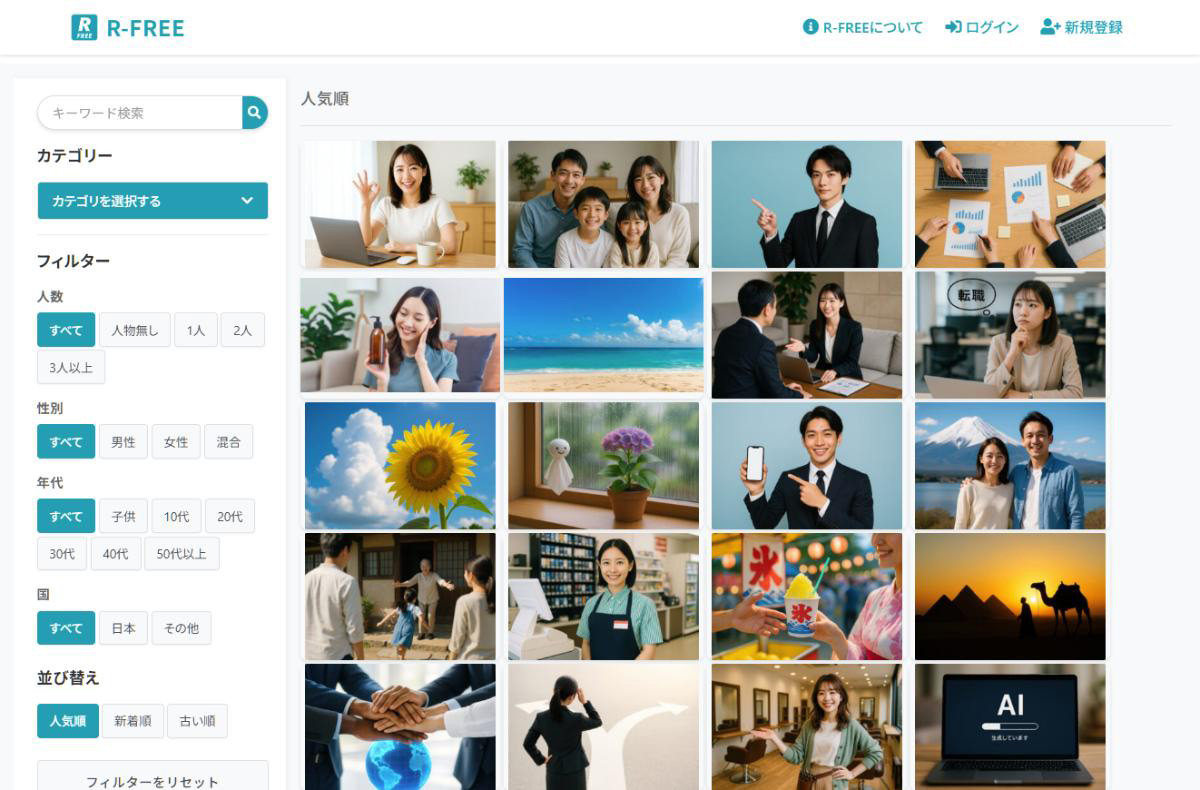Select the 20代 age filter

230,516
